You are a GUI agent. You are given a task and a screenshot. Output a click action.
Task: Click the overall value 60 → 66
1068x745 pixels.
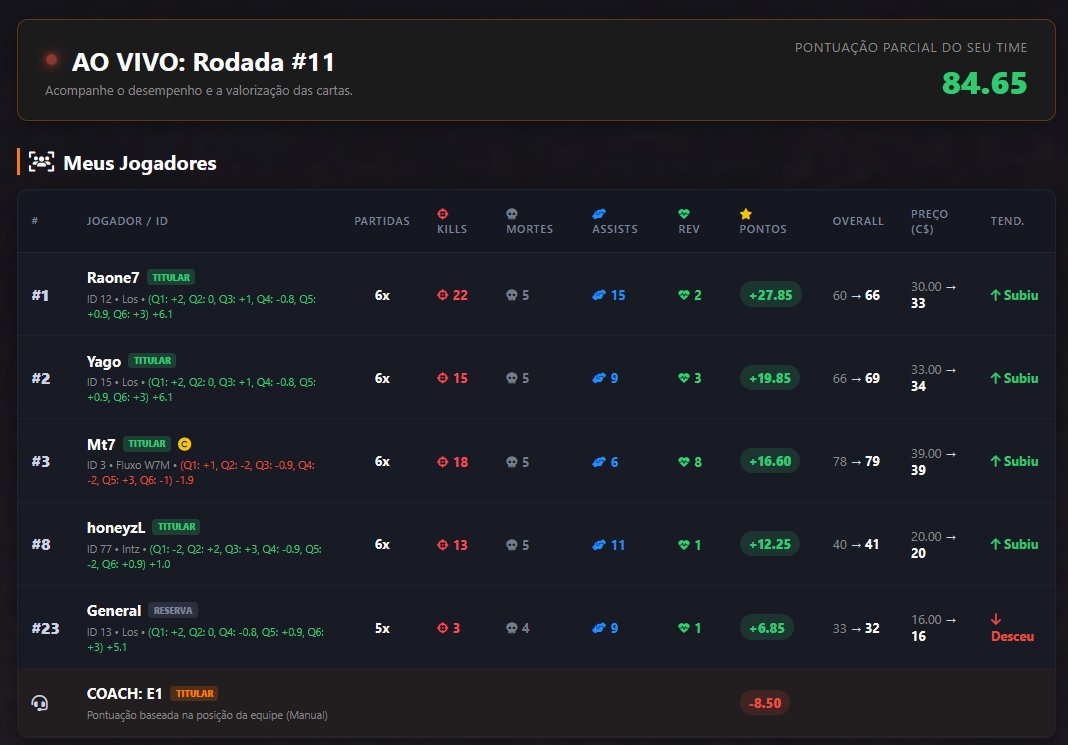856,295
